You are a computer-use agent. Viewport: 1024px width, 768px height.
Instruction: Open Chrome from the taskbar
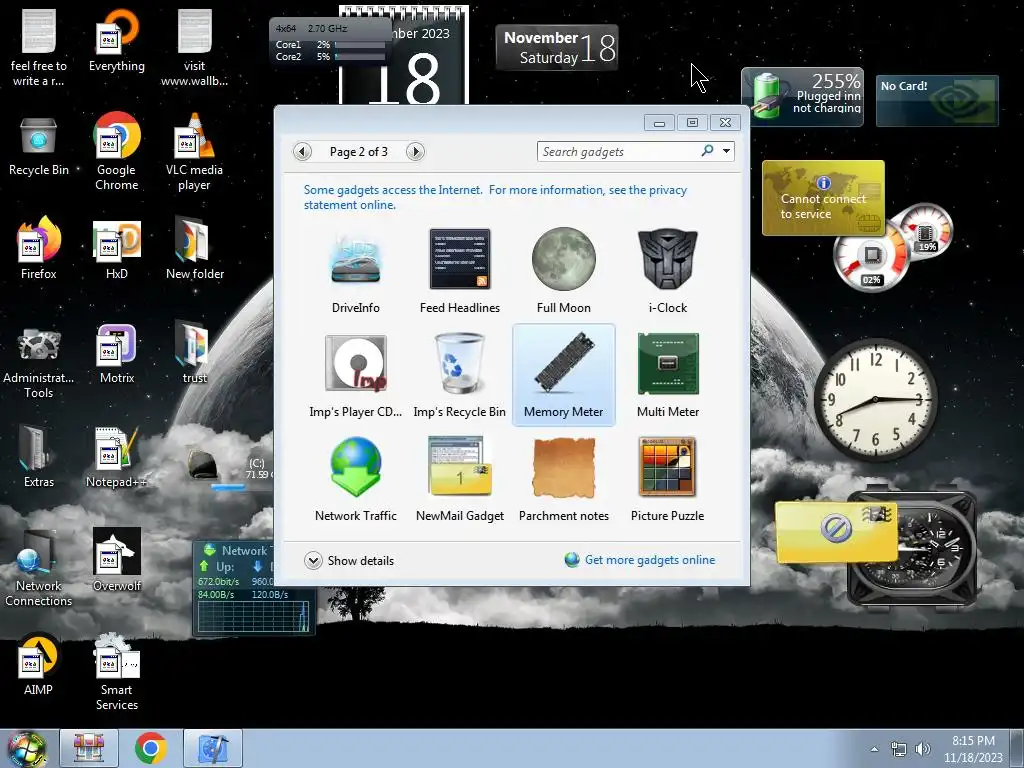tap(151, 748)
